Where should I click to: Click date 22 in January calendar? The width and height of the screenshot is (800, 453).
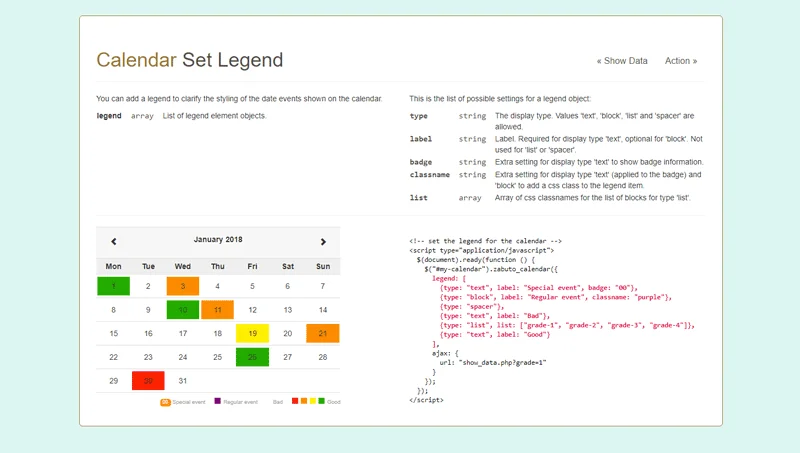click(113, 357)
